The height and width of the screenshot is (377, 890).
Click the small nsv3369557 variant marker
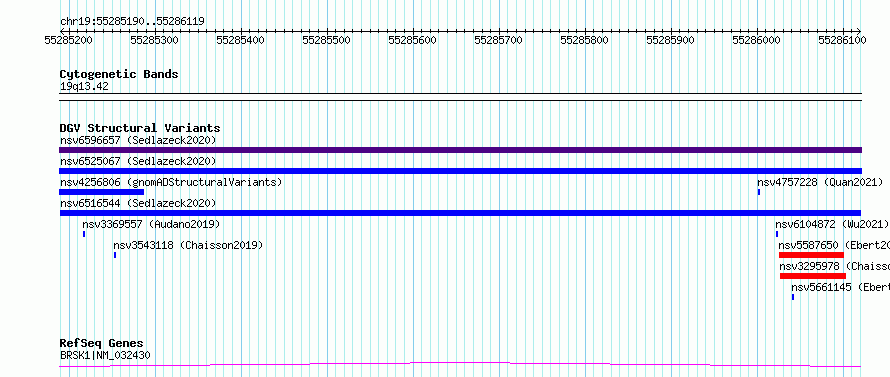click(x=84, y=234)
